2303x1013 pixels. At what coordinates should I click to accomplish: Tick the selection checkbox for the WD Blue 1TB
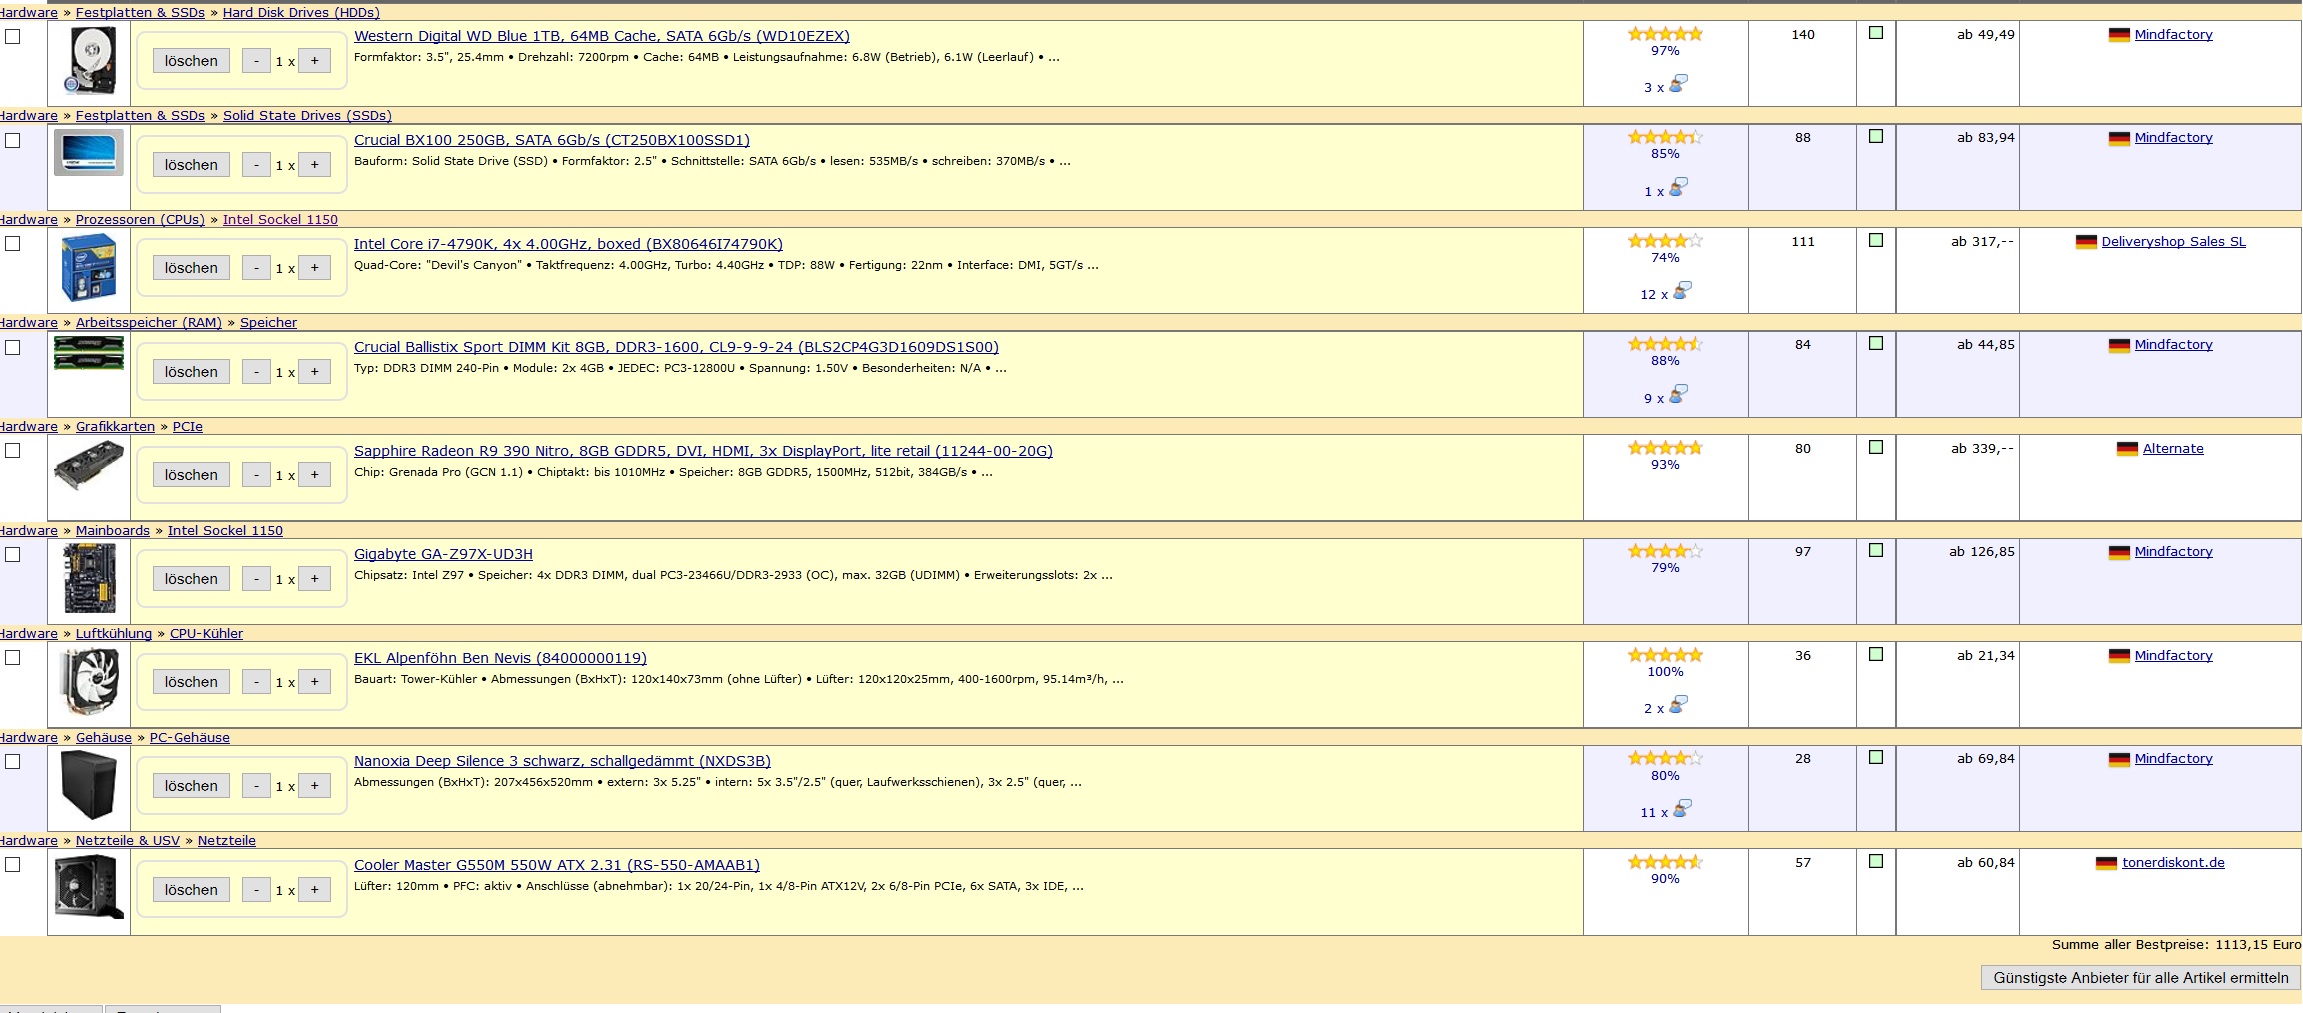[13, 36]
